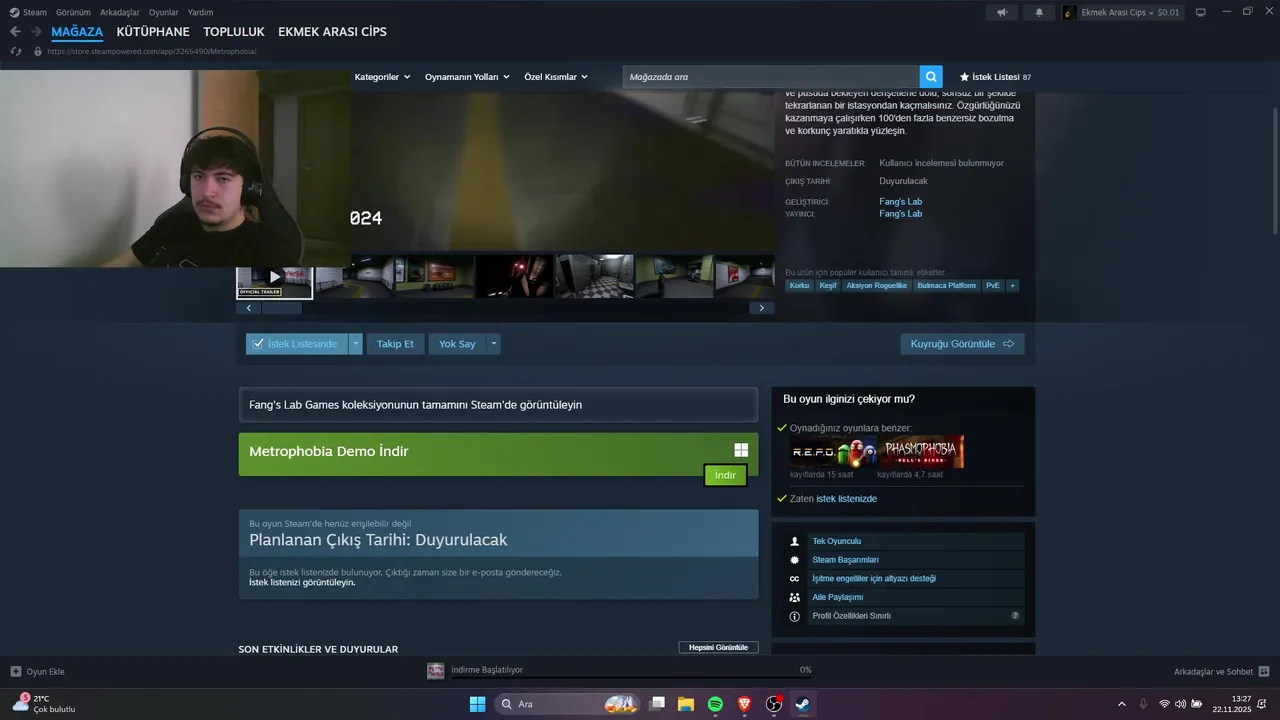
Task: Open Spotify from taskbar
Action: 715,704
